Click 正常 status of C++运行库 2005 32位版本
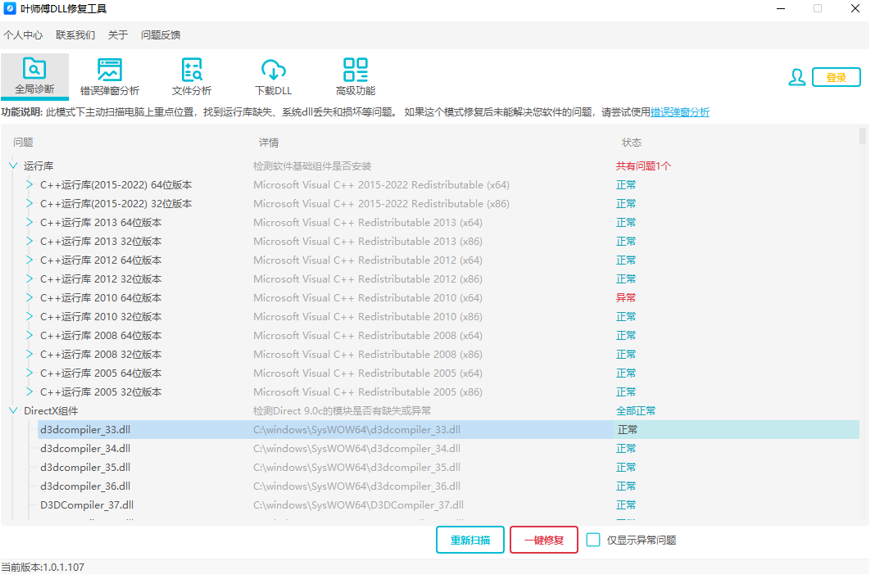The height and width of the screenshot is (575, 869). coord(626,392)
